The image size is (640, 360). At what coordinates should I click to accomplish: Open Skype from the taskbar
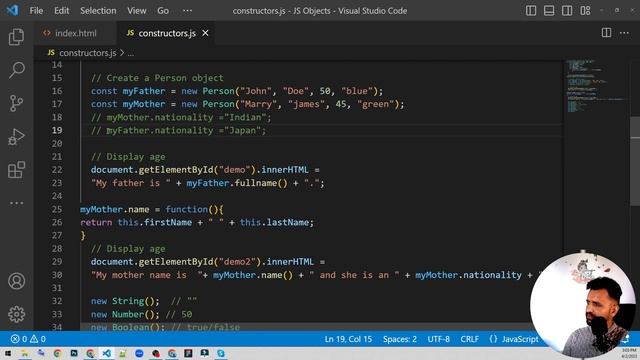pyautogui.click(x=221, y=353)
